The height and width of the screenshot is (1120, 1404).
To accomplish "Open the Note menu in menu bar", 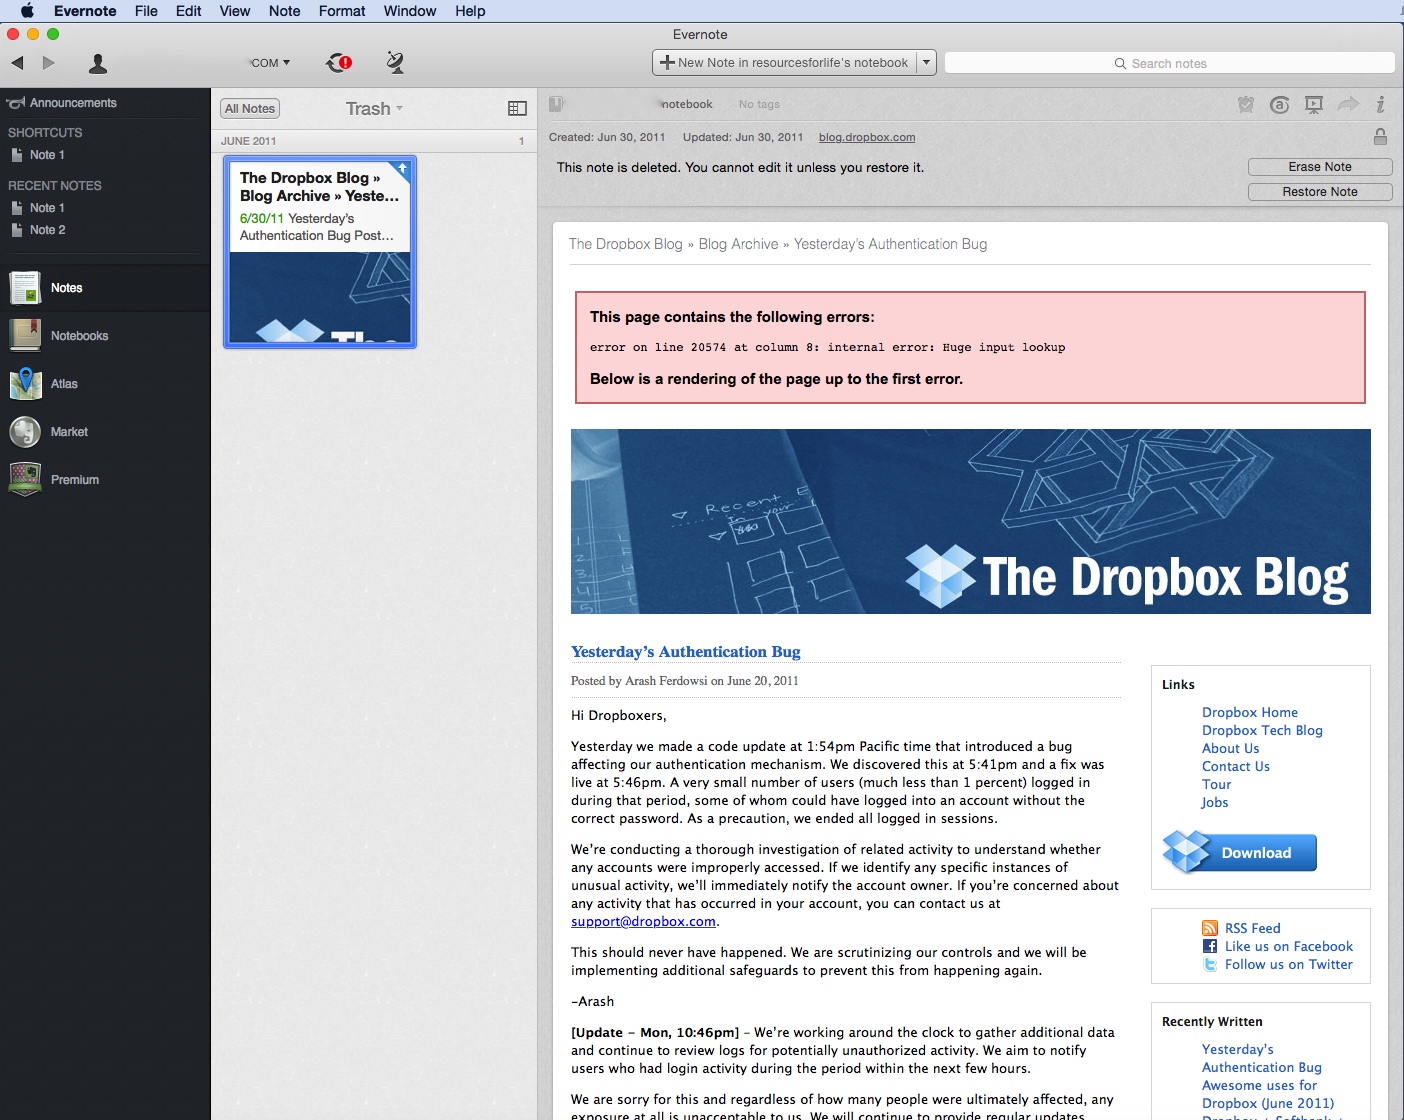I will (284, 11).
